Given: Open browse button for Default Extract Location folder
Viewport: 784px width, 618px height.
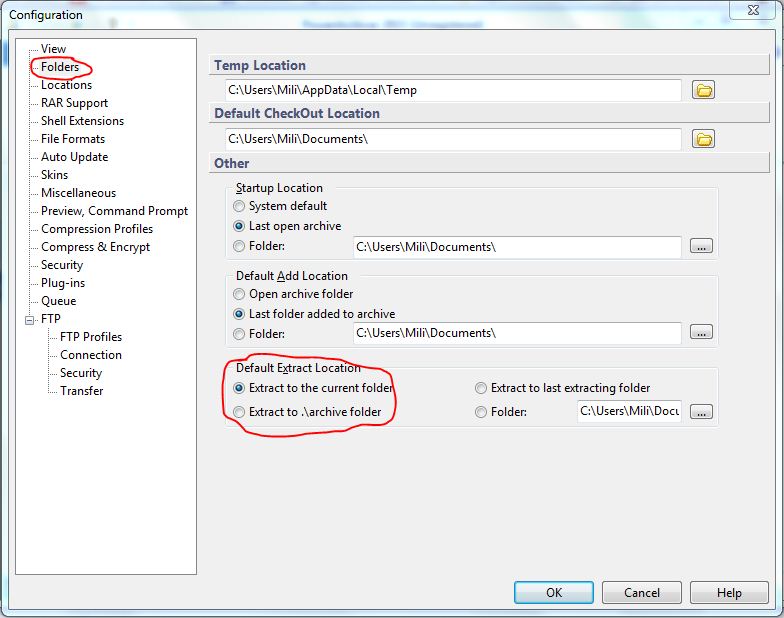Looking at the screenshot, I should pyautogui.click(x=702, y=412).
